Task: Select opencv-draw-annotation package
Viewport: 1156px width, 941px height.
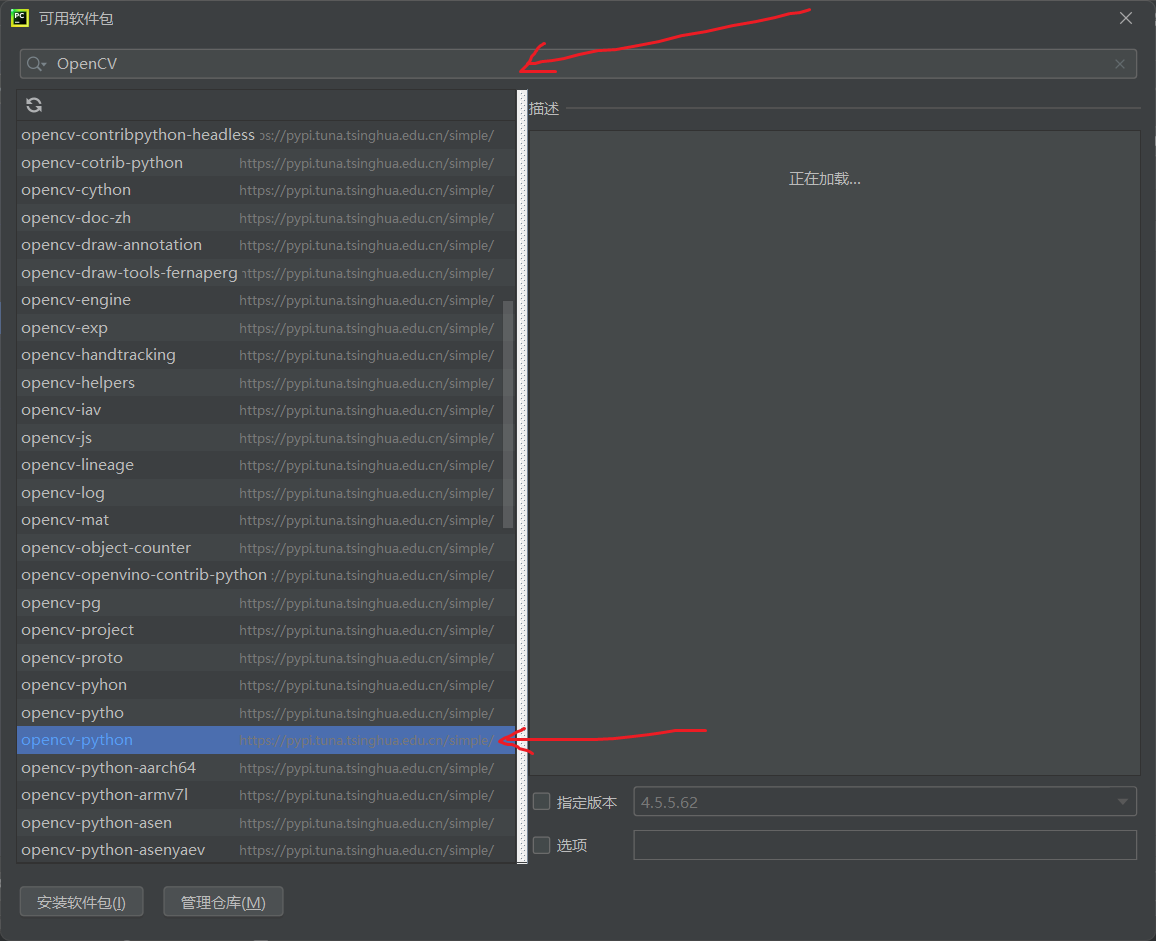Action: pos(266,245)
